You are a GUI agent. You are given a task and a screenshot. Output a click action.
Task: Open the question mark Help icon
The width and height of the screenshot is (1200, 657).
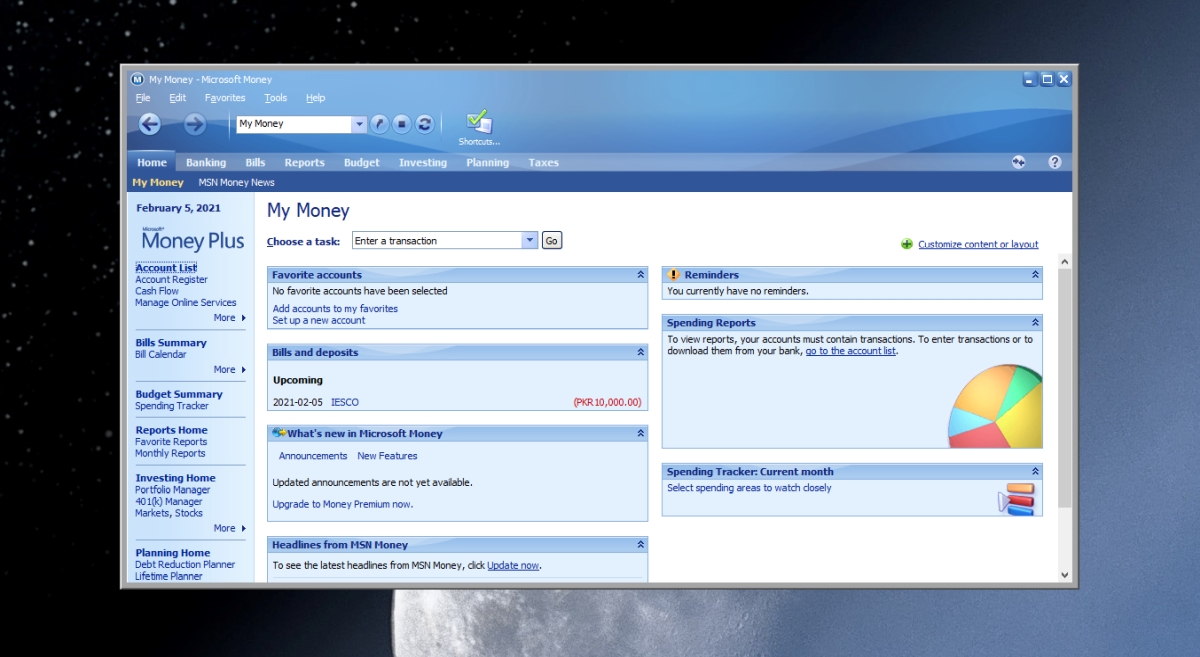[1054, 162]
